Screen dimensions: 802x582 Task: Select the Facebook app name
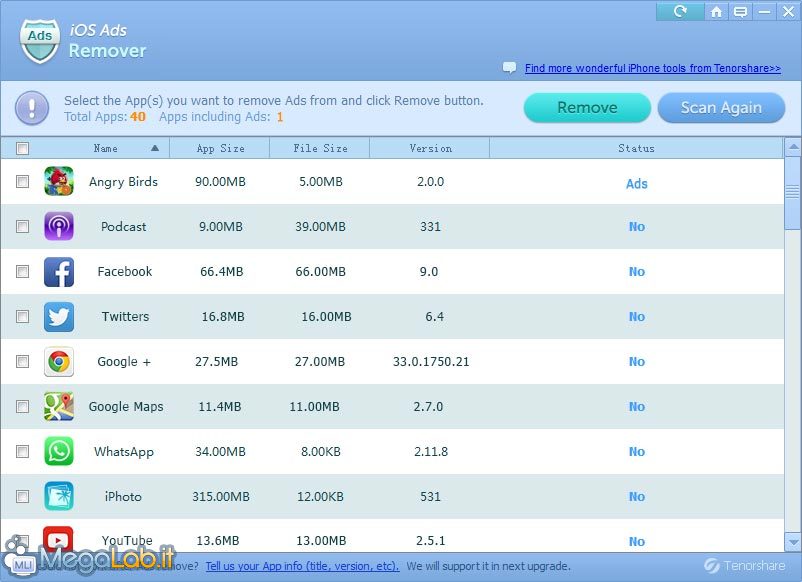pyautogui.click(x=125, y=272)
